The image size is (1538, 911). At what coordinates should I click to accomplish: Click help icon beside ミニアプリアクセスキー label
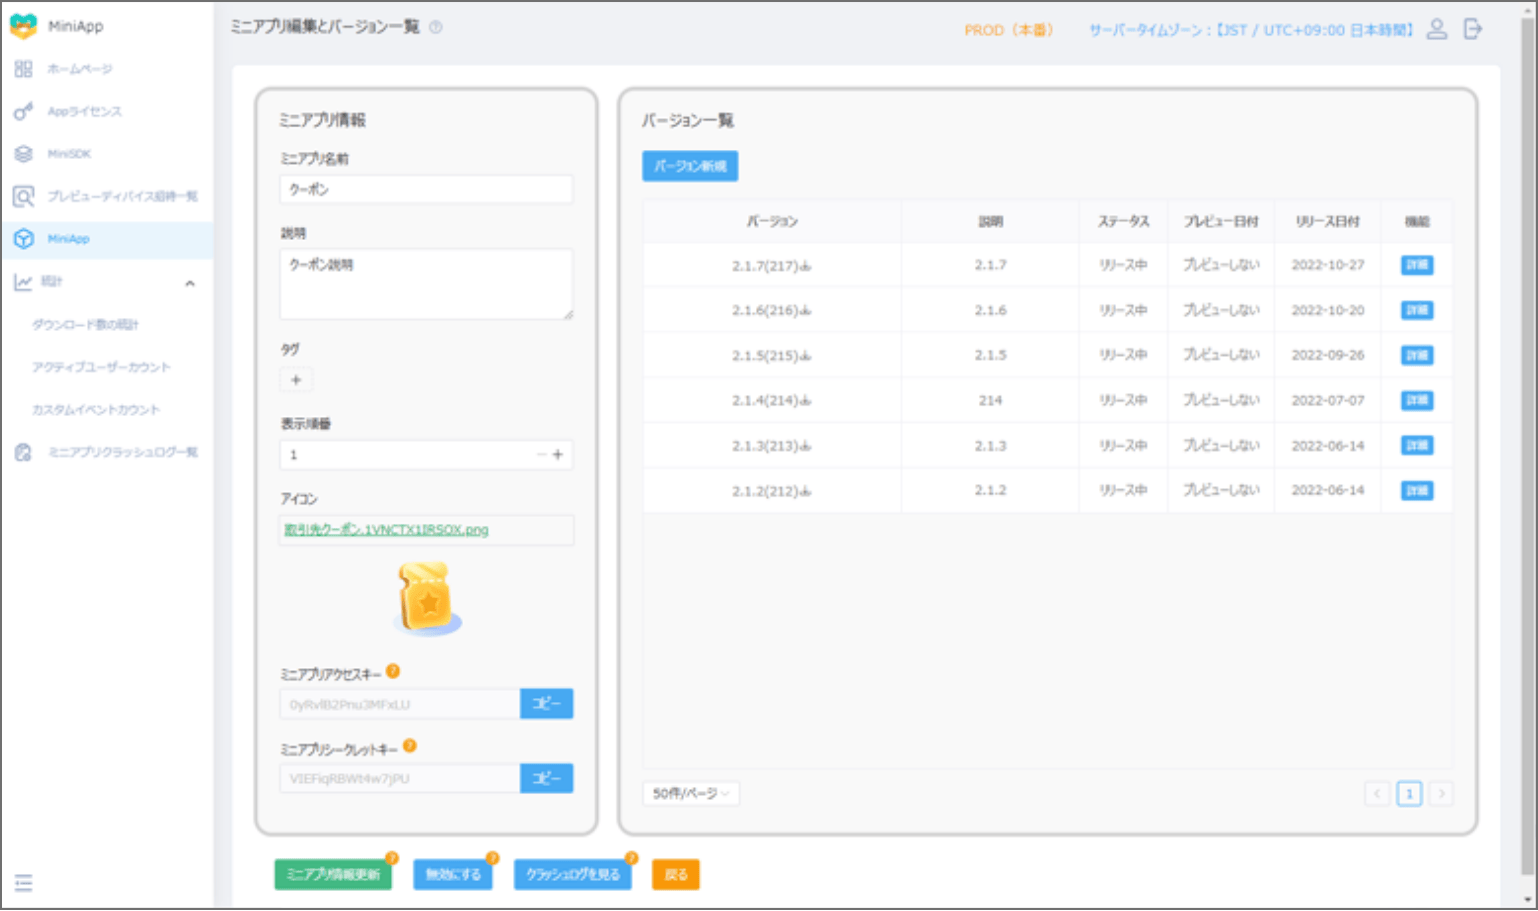tap(393, 671)
